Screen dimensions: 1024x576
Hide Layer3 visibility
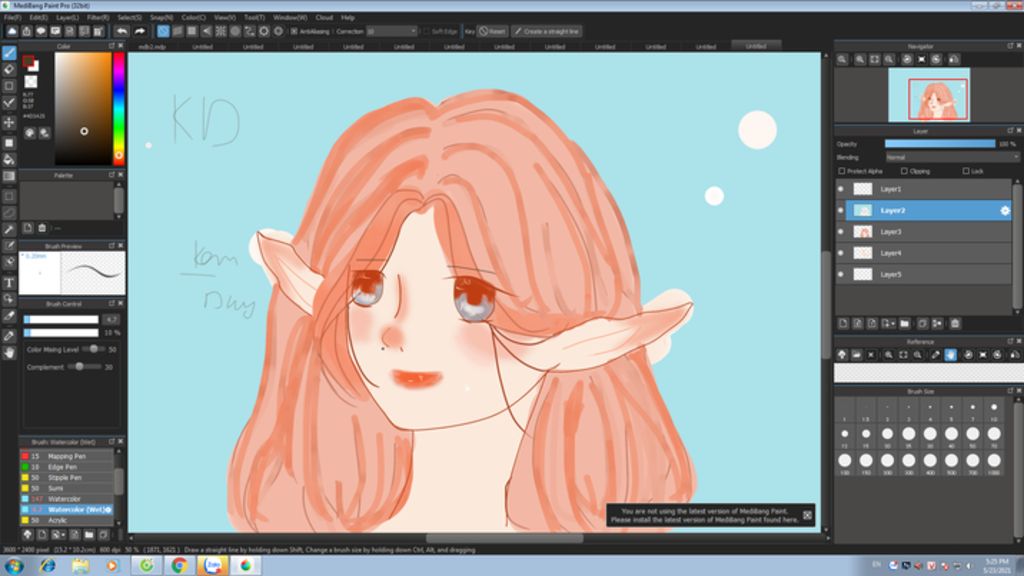coord(840,232)
